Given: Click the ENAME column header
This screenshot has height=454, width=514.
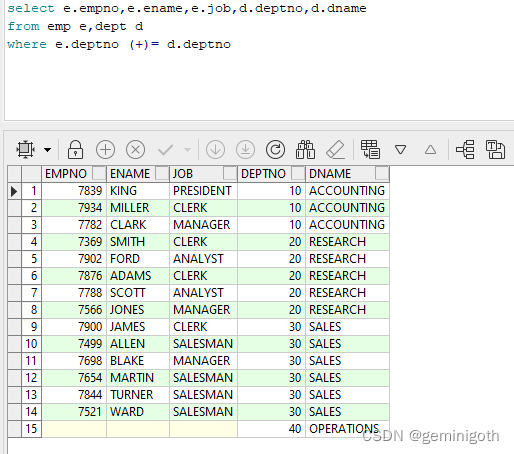Looking at the screenshot, I should 130,174.
